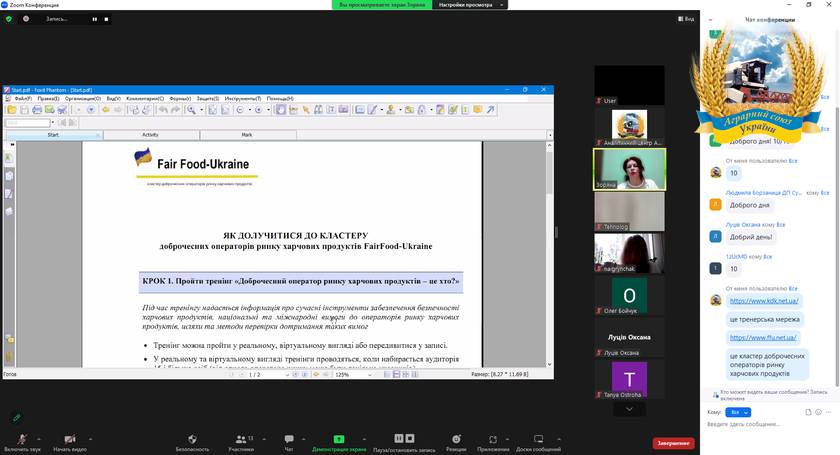The width and height of the screenshot is (840, 455).
Task: Open the Вид view layout button
Action: tap(686, 19)
